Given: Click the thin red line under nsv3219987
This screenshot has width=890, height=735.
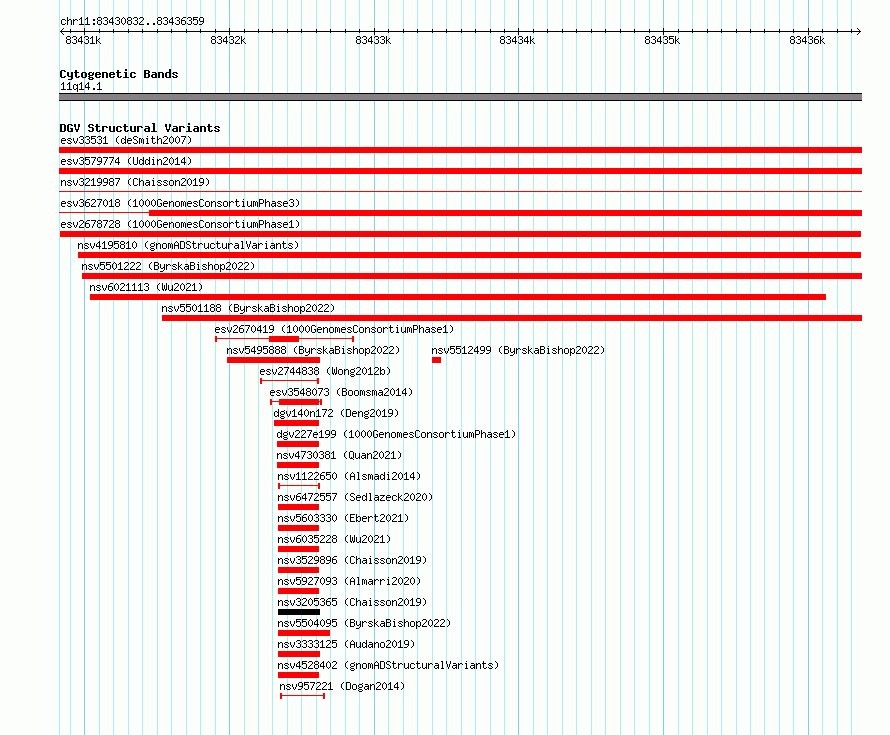Looking at the screenshot, I should coord(460,192).
